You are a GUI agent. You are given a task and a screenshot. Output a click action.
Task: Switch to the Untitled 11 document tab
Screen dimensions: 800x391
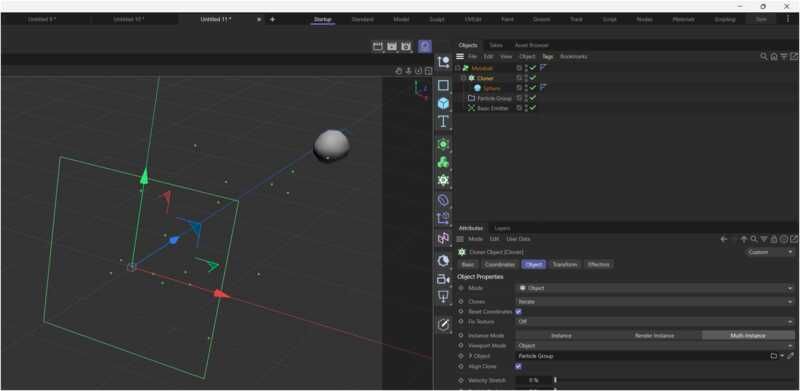click(216, 19)
